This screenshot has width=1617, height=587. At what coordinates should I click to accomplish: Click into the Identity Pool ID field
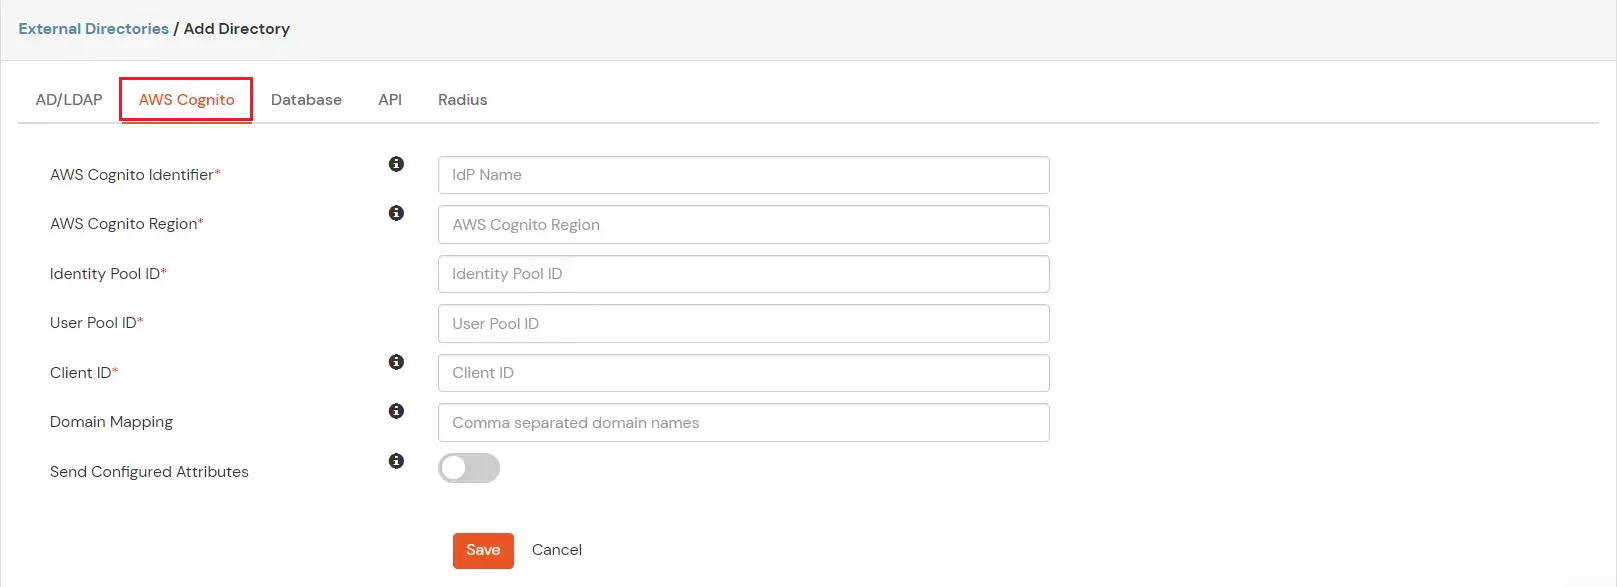point(743,274)
